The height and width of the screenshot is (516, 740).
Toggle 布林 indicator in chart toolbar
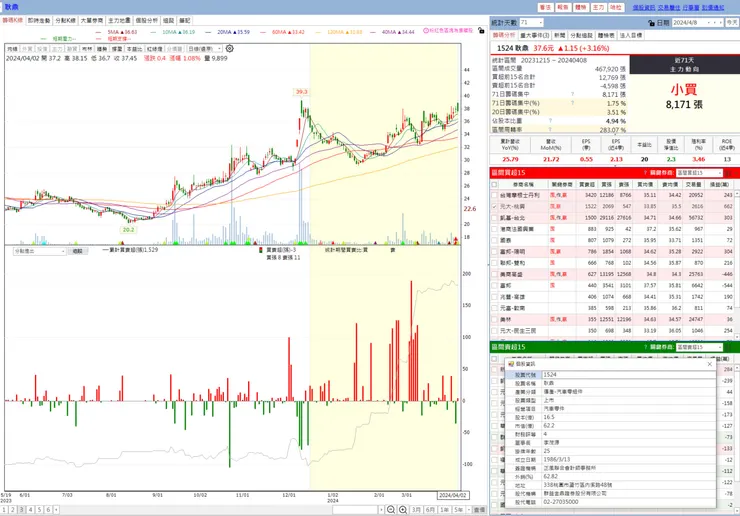click(87, 49)
